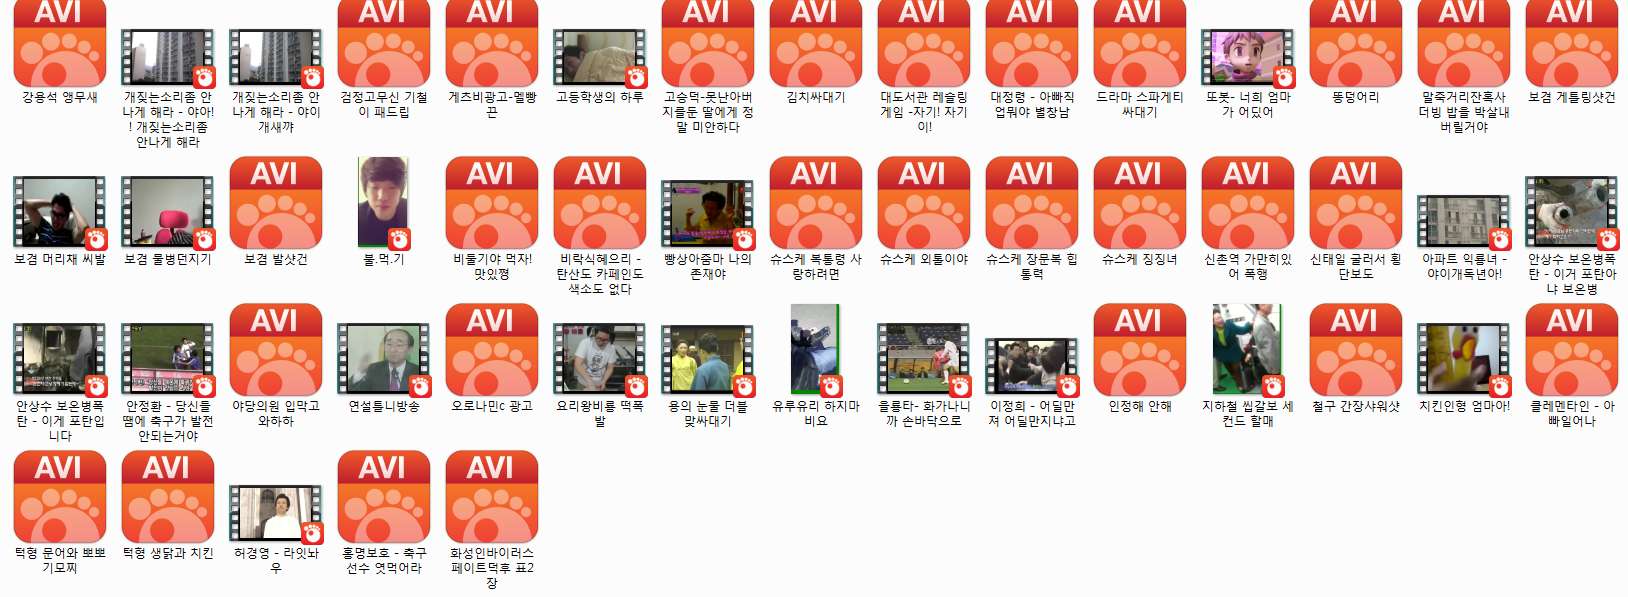Open the '똥덩어리' AVI file icon

click(x=1355, y=45)
